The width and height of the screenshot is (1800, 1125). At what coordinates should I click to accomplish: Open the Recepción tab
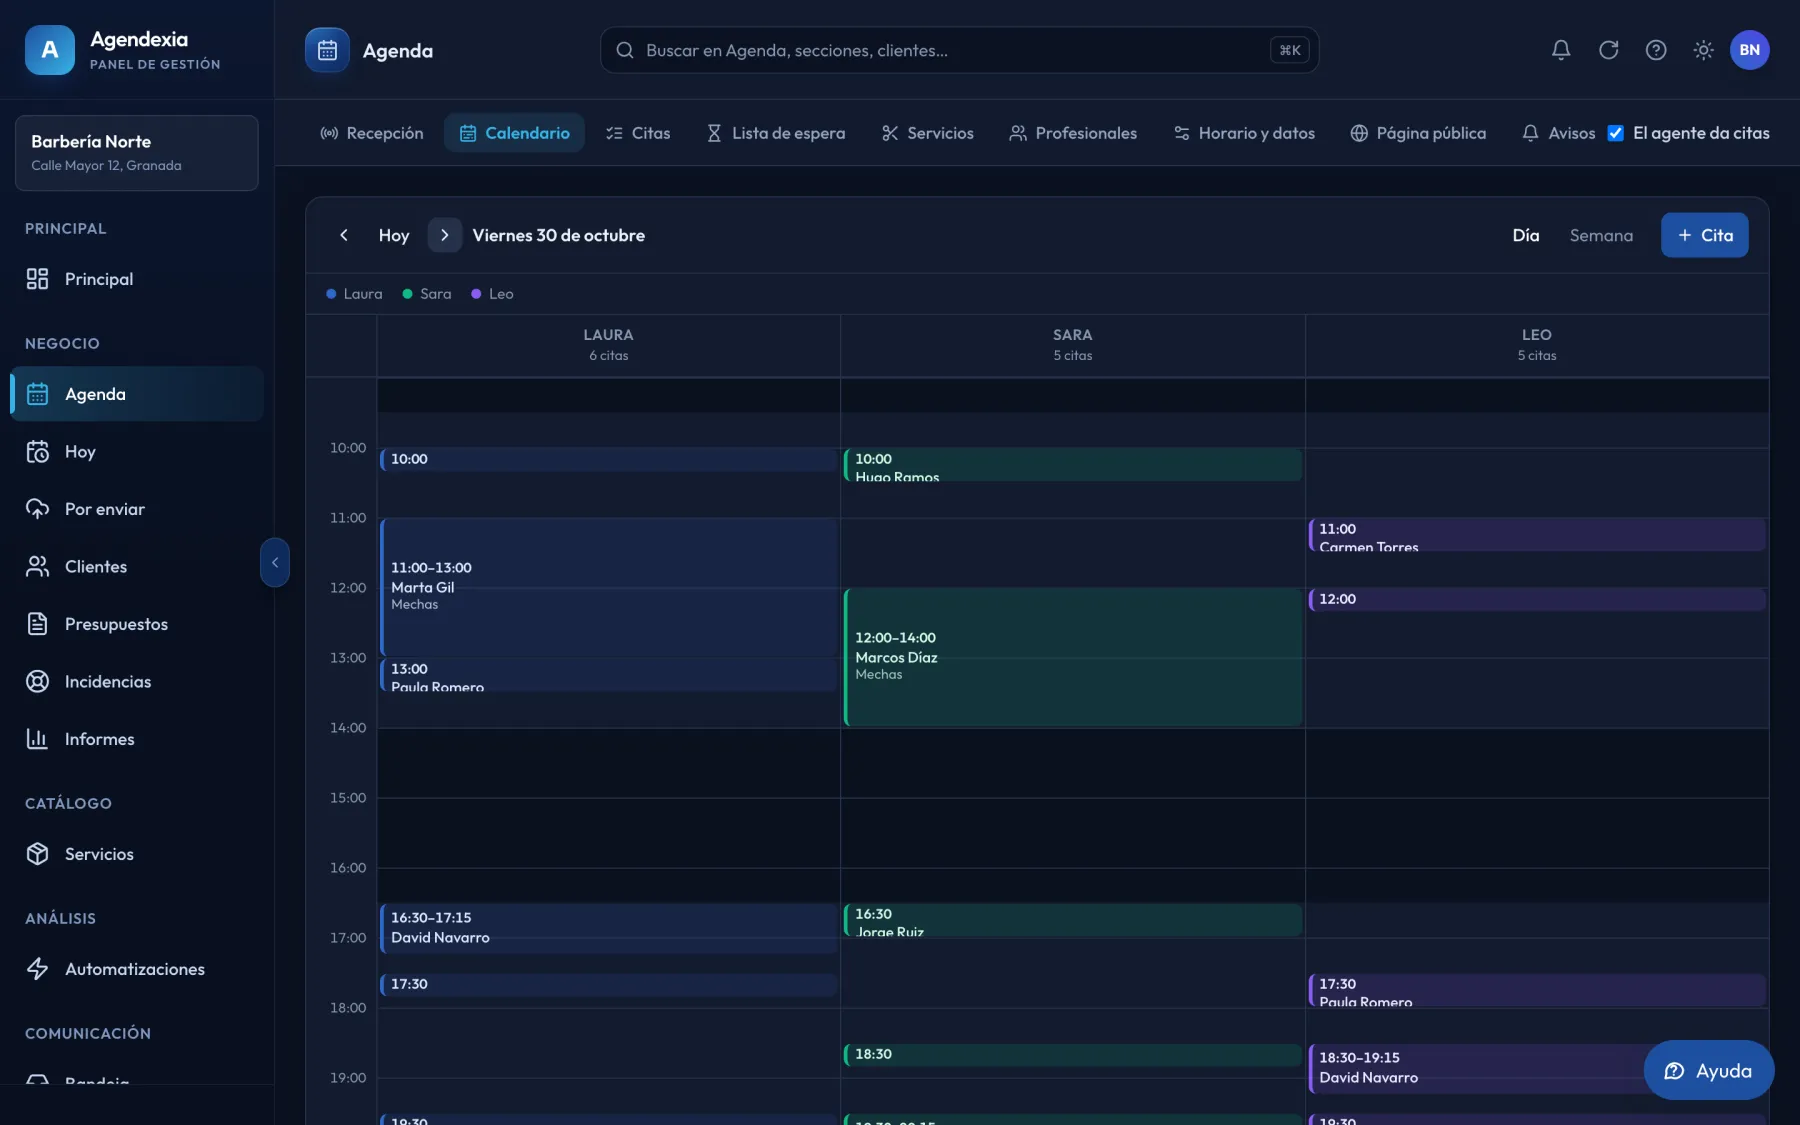[371, 133]
